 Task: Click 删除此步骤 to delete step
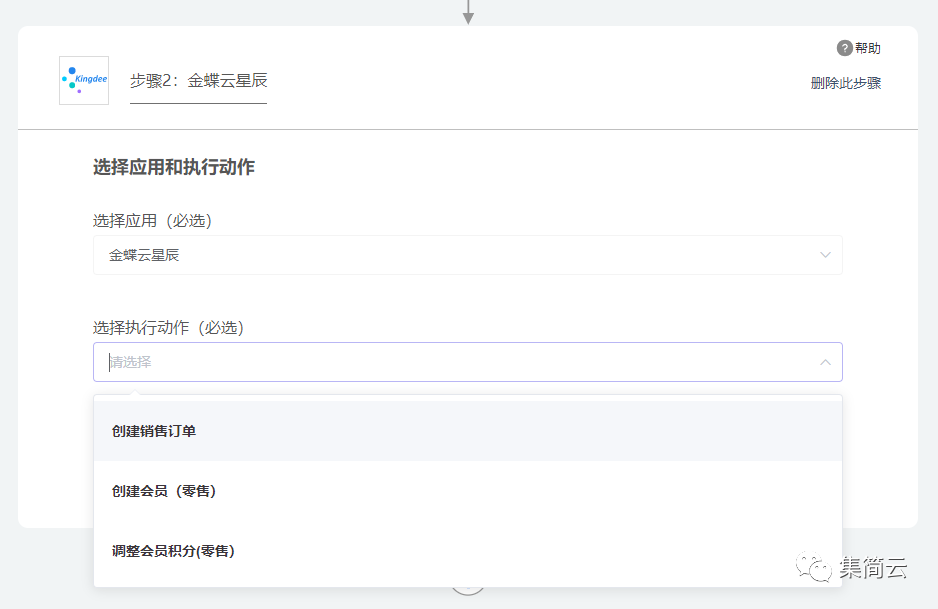845,83
